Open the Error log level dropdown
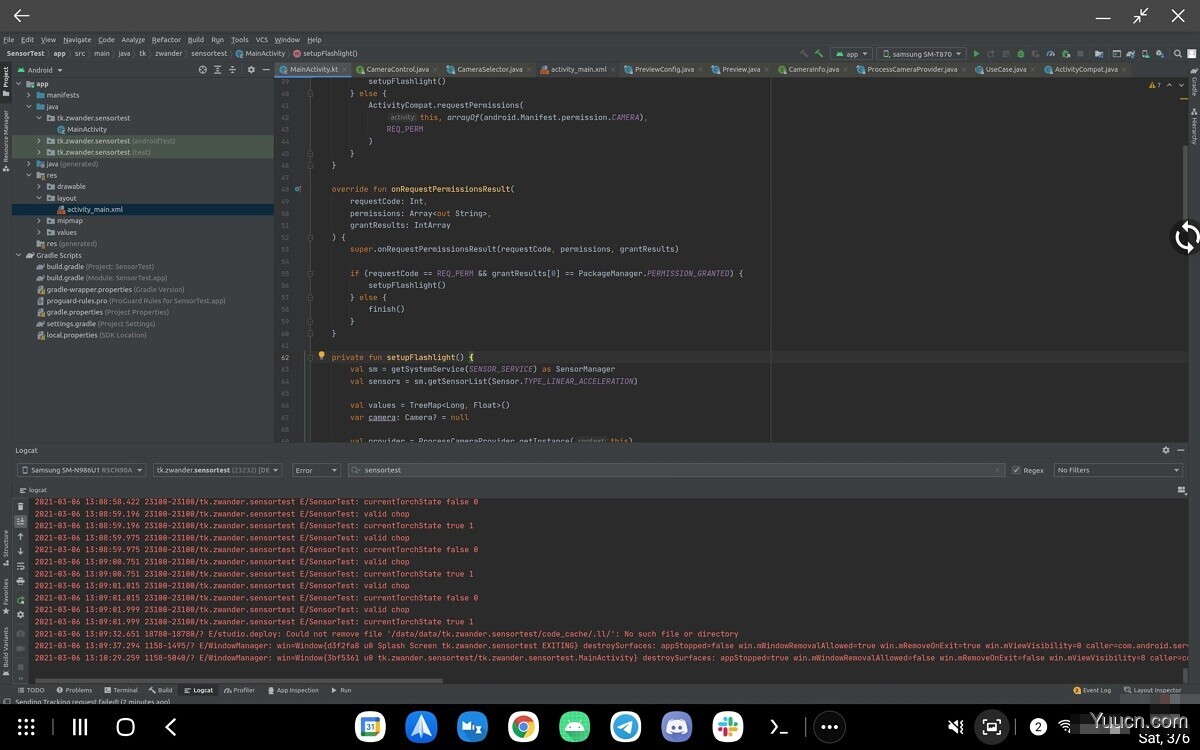 pyautogui.click(x=315, y=470)
